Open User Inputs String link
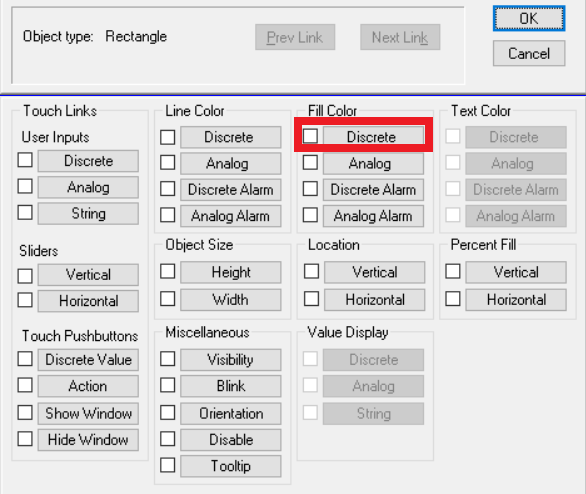The image size is (586, 494). pos(88,213)
